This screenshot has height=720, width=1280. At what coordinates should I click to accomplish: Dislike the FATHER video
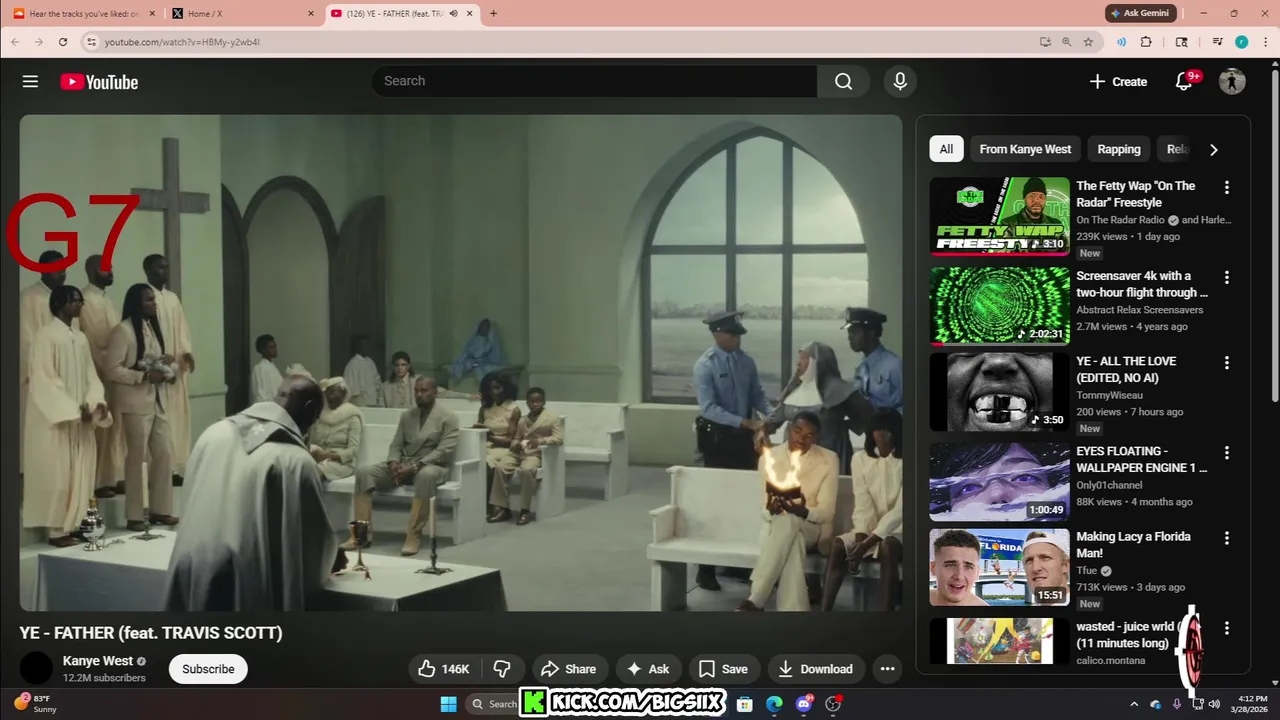click(502, 669)
